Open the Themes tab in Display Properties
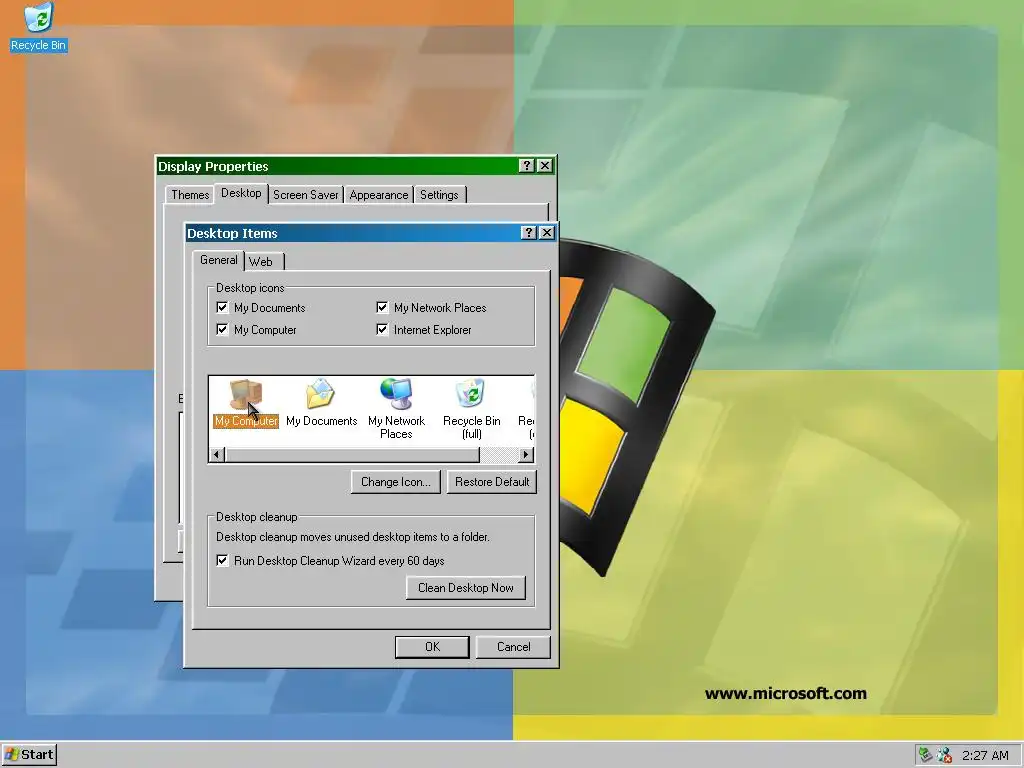 coord(189,195)
